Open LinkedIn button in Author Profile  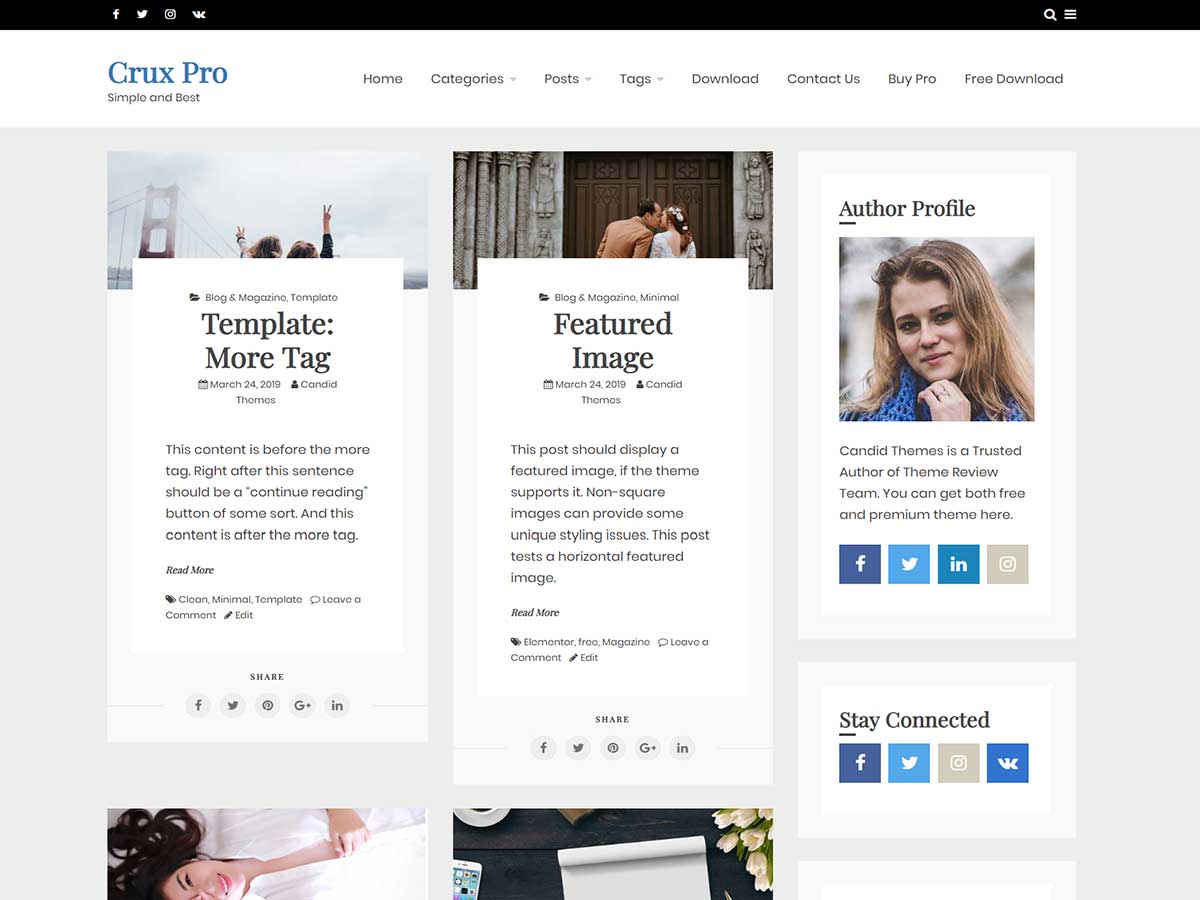(958, 564)
